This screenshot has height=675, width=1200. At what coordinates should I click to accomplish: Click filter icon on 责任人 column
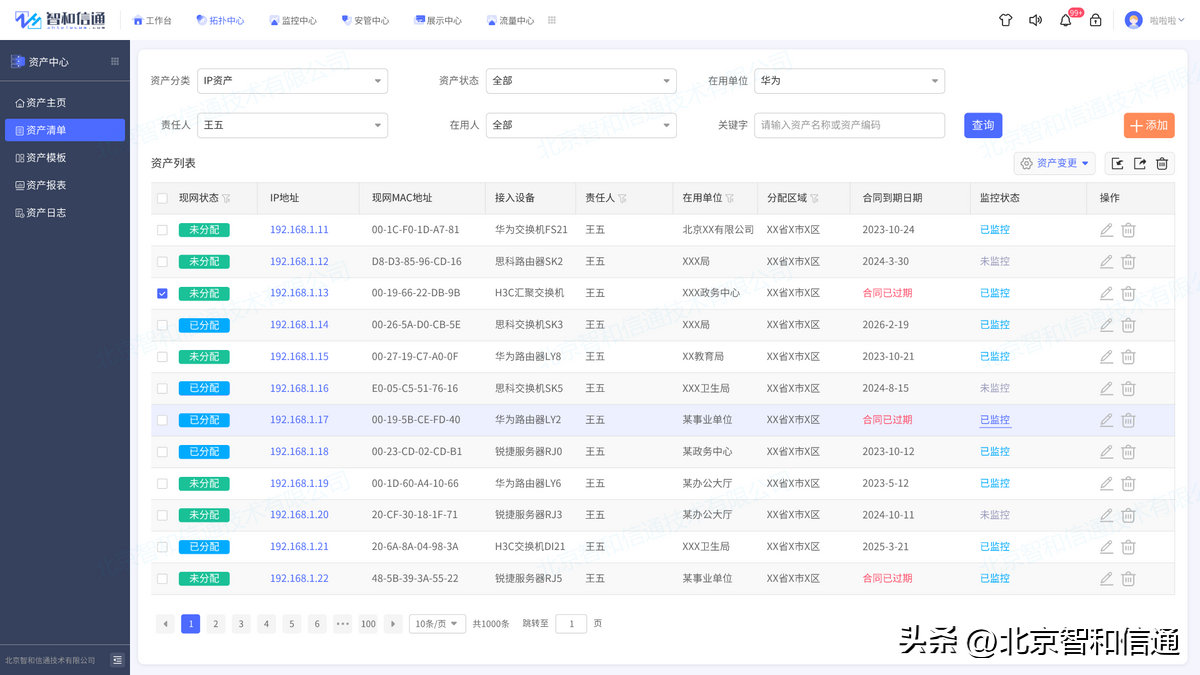623,198
